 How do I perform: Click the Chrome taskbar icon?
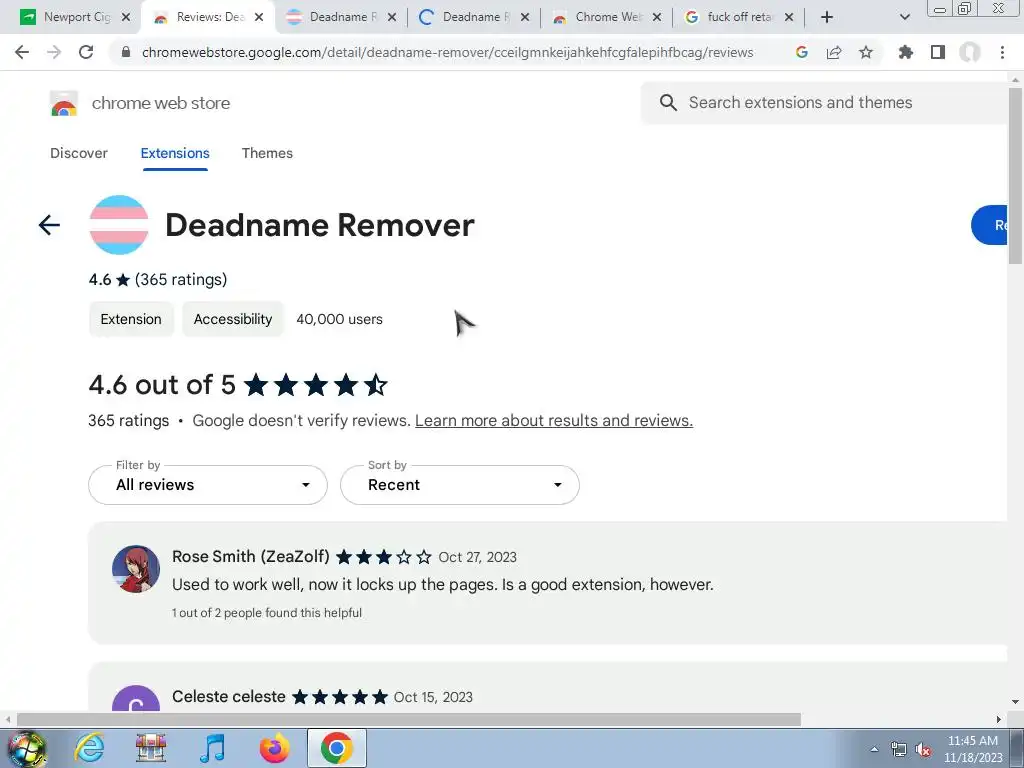(x=336, y=748)
